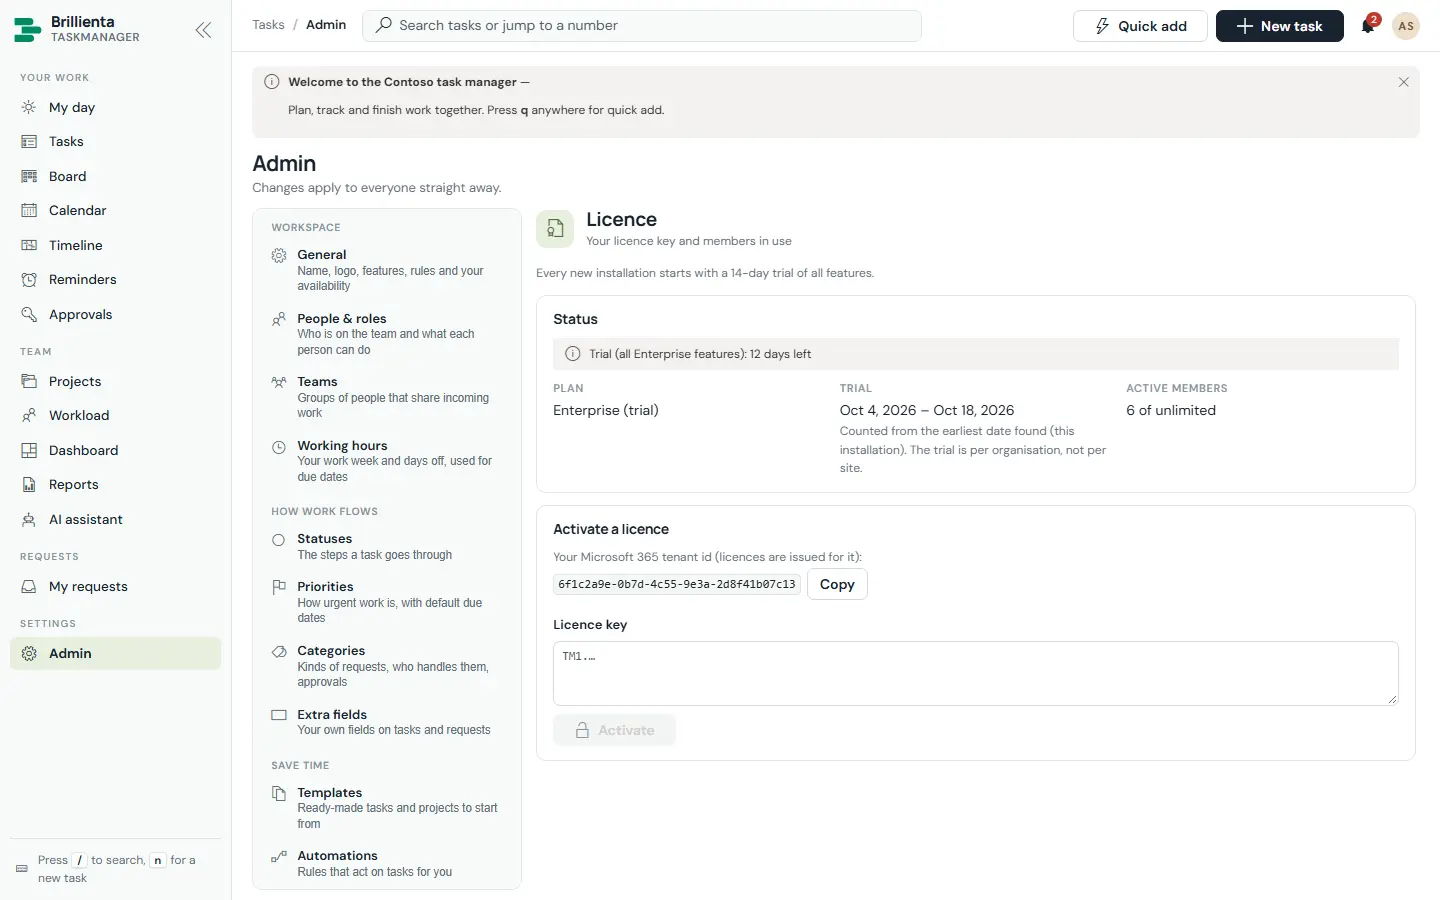Open Tasks in the left navigation
The height and width of the screenshot is (900, 1440).
point(115,142)
